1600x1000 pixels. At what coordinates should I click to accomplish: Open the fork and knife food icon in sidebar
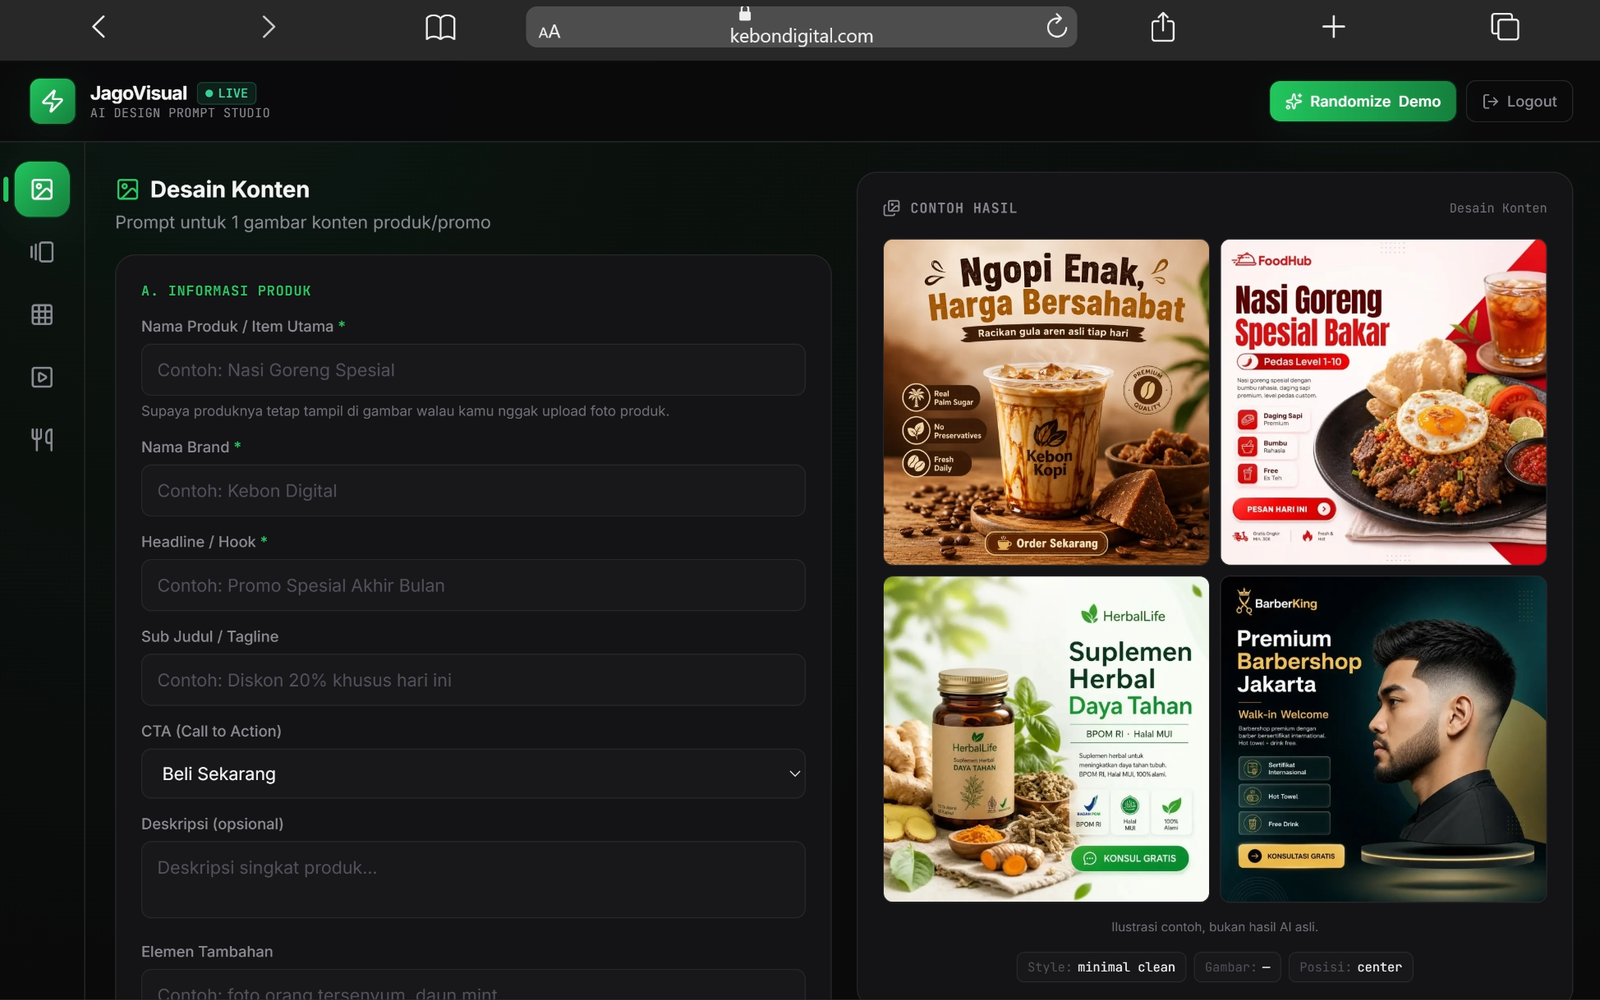click(x=42, y=439)
